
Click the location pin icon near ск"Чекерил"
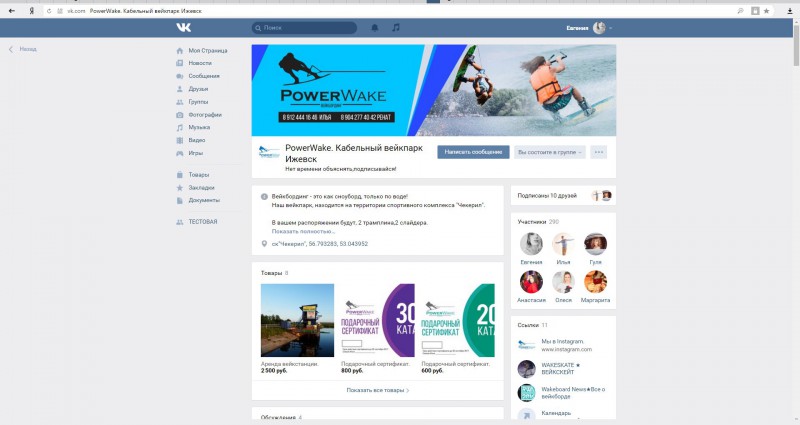pyautogui.click(x=264, y=244)
